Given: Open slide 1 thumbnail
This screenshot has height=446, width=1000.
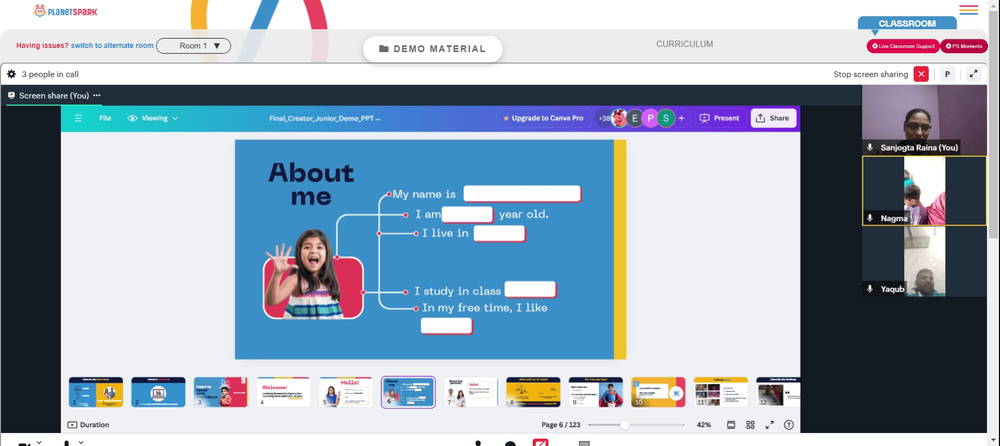Looking at the screenshot, I should pos(96,392).
